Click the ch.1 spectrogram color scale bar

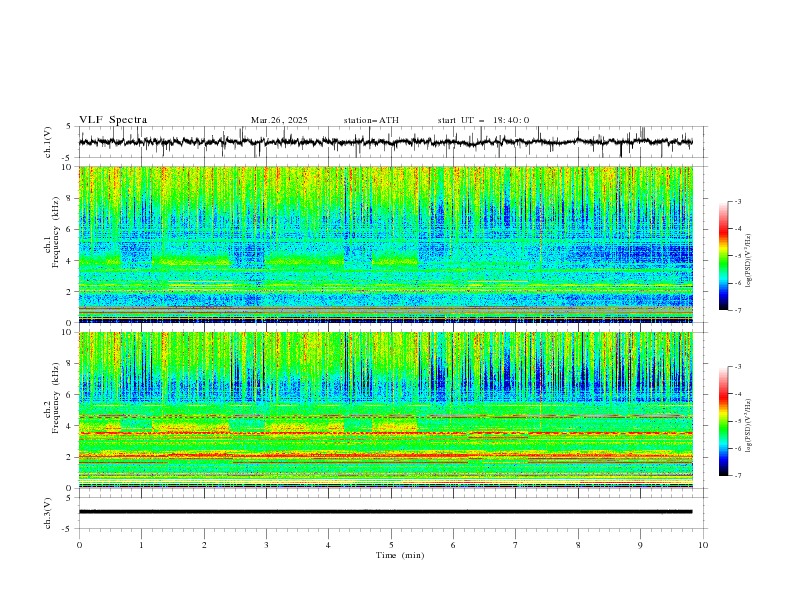tap(723, 256)
